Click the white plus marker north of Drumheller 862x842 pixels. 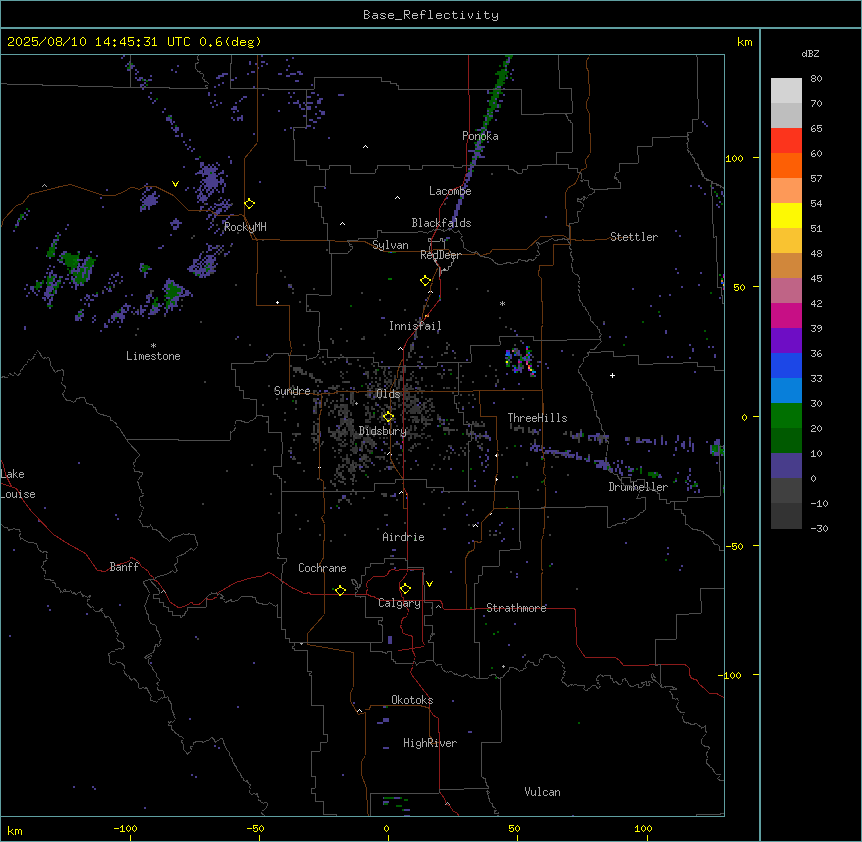612,375
